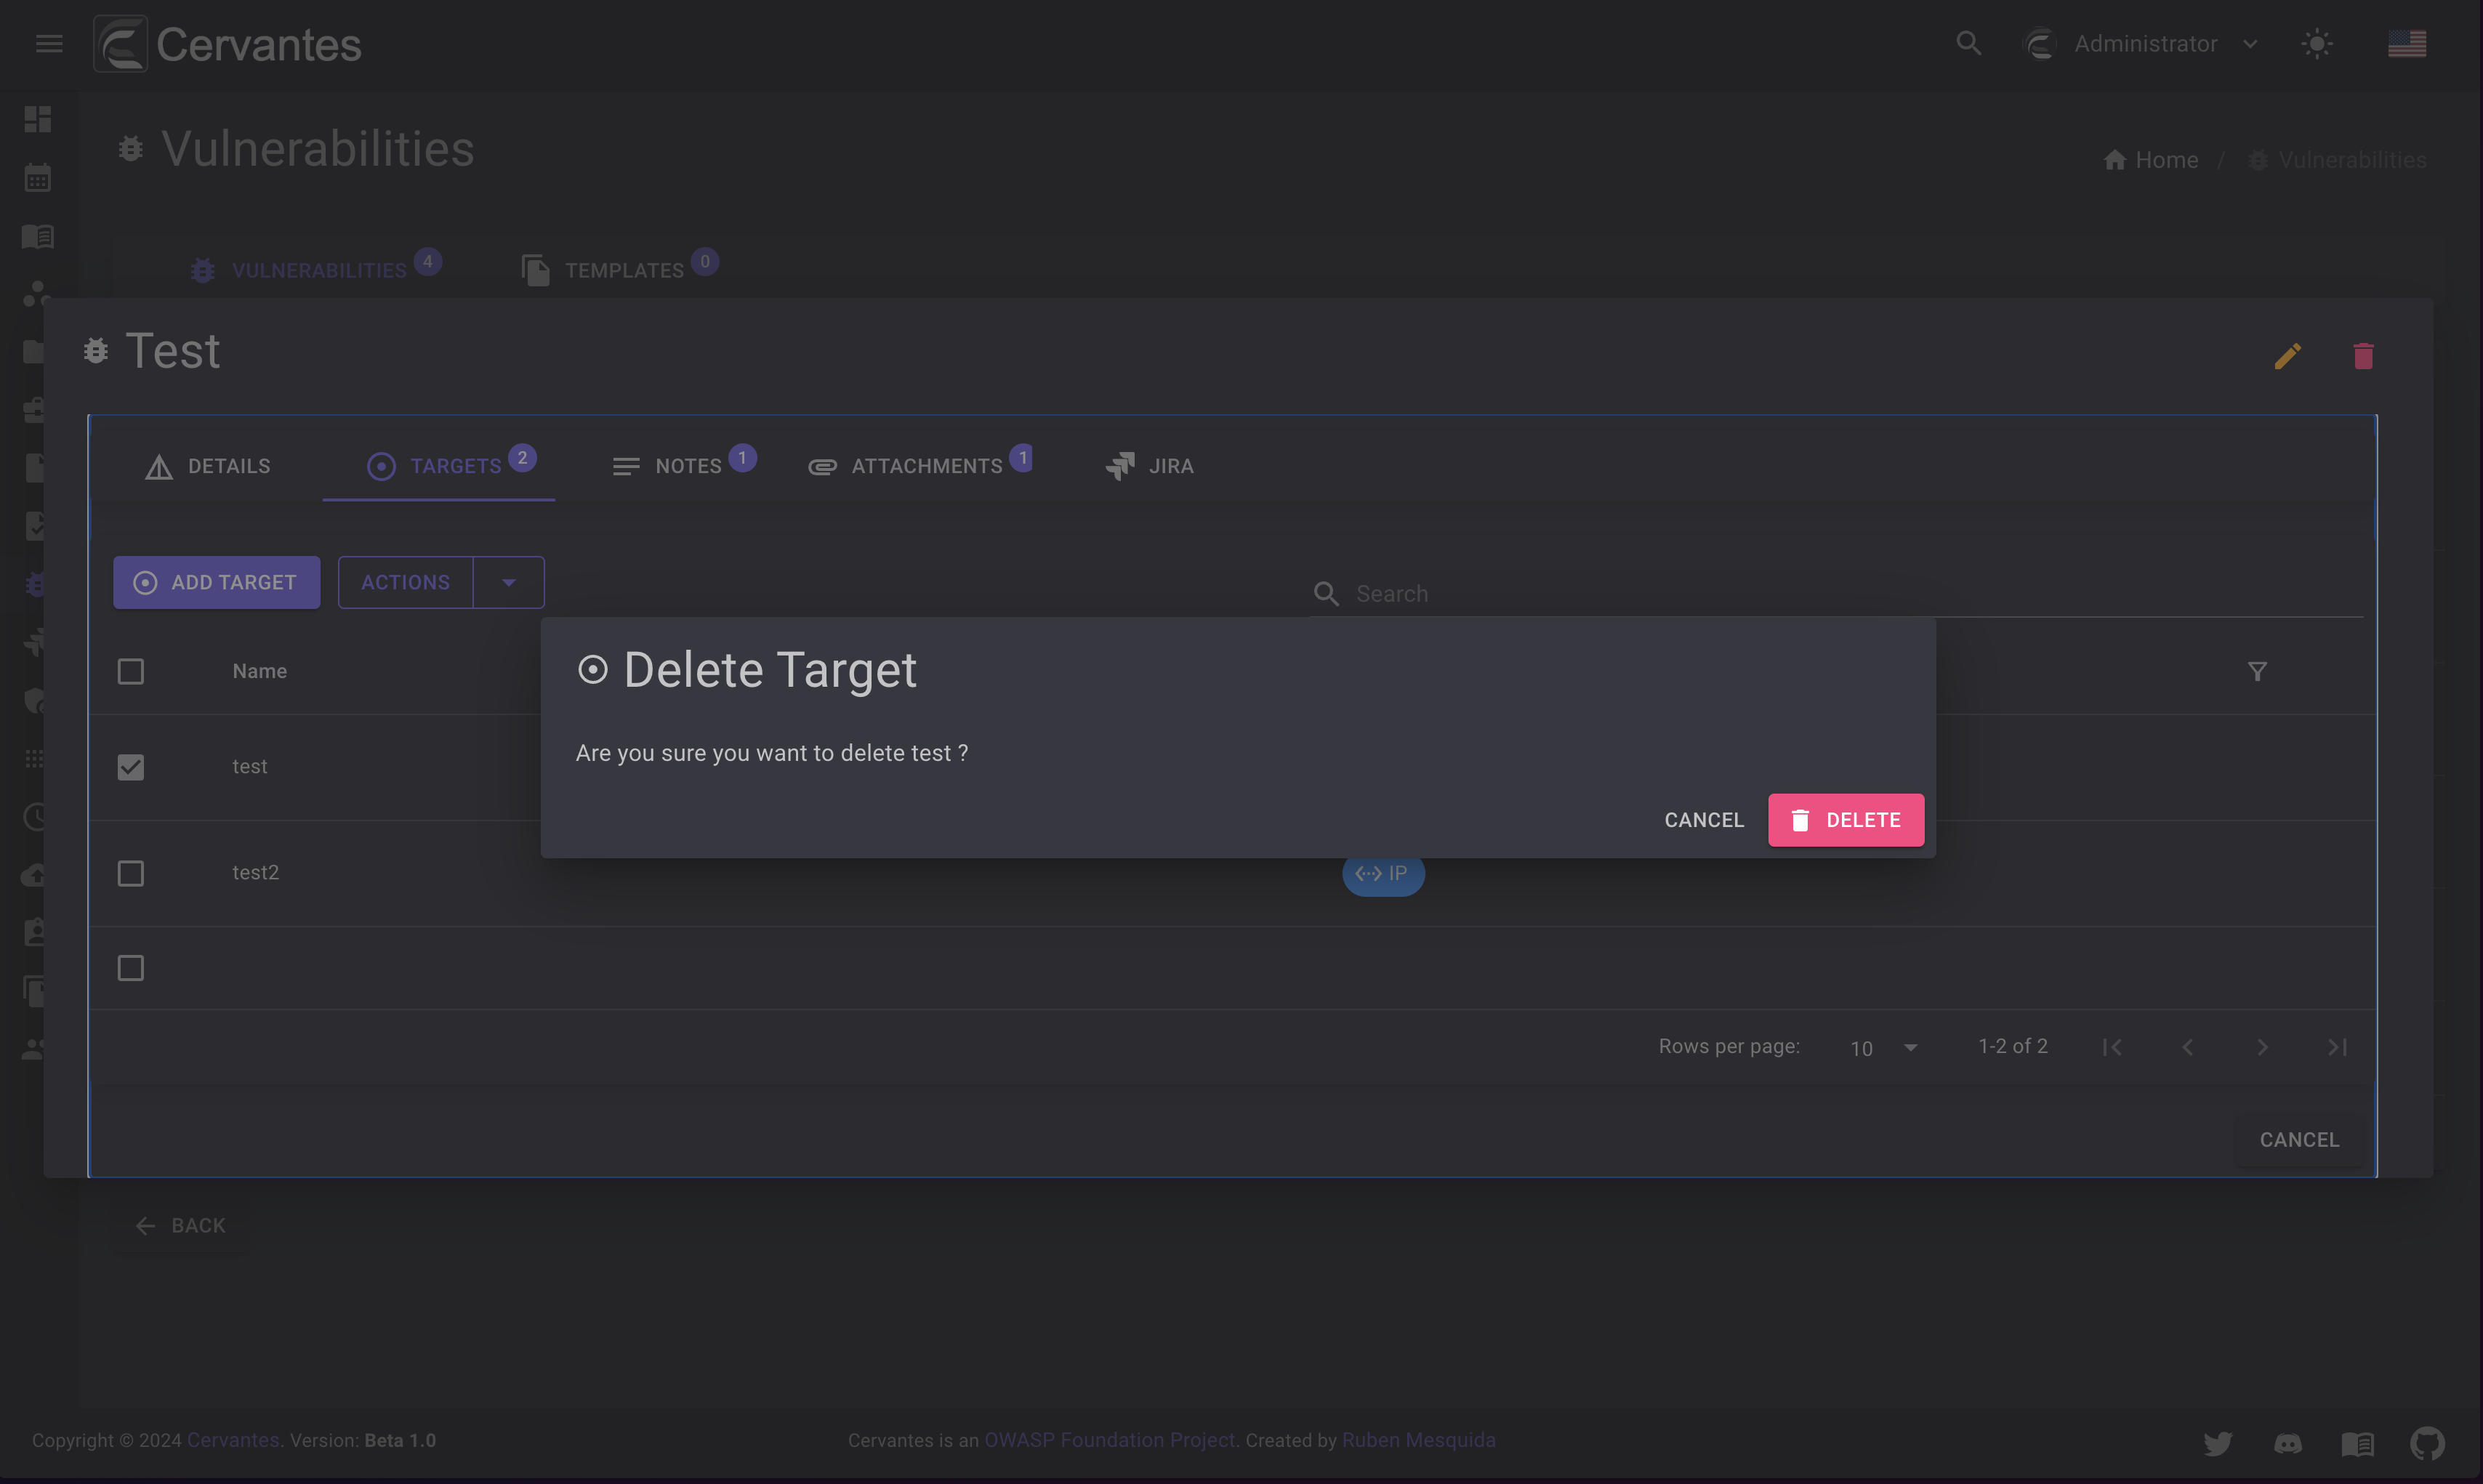Open the cloud upload sidebar icon
This screenshot has height=1484, width=2483.
pos(34,875)
